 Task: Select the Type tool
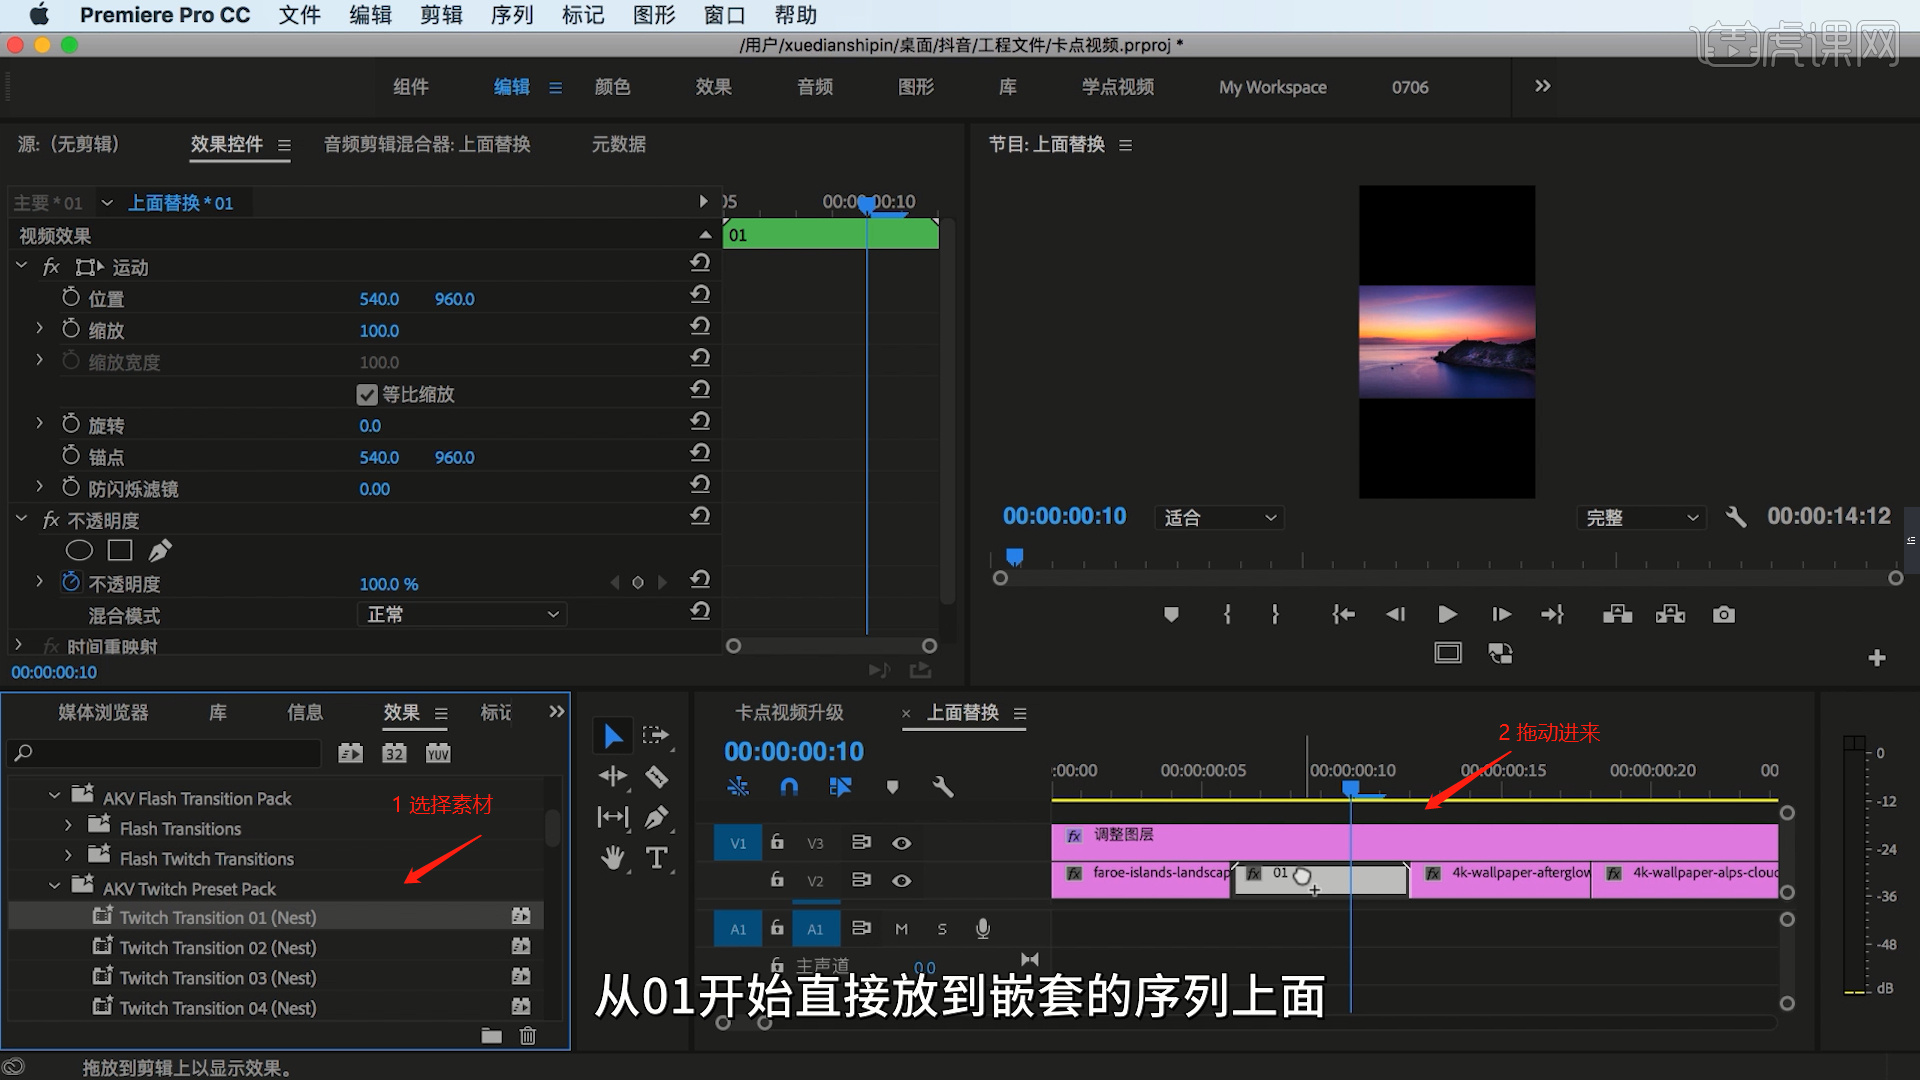(x=656, y=858)
